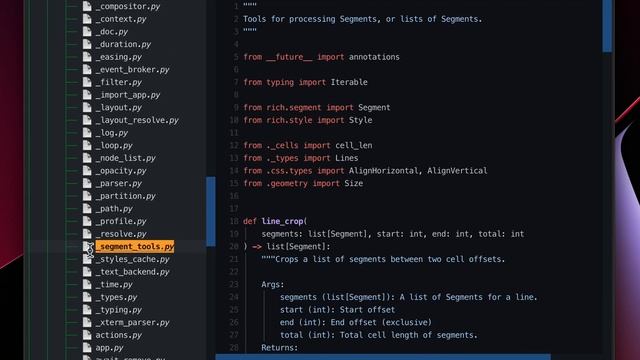Click the file icon beside _profile.py
This screenshot has width=640, height=360.
(x=87, y=221)
